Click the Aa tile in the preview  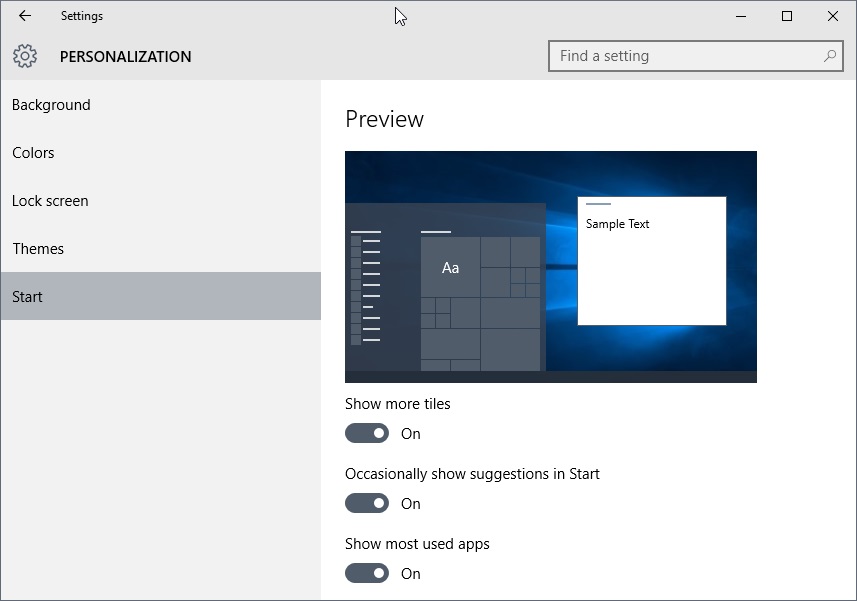tap(450, 267)
